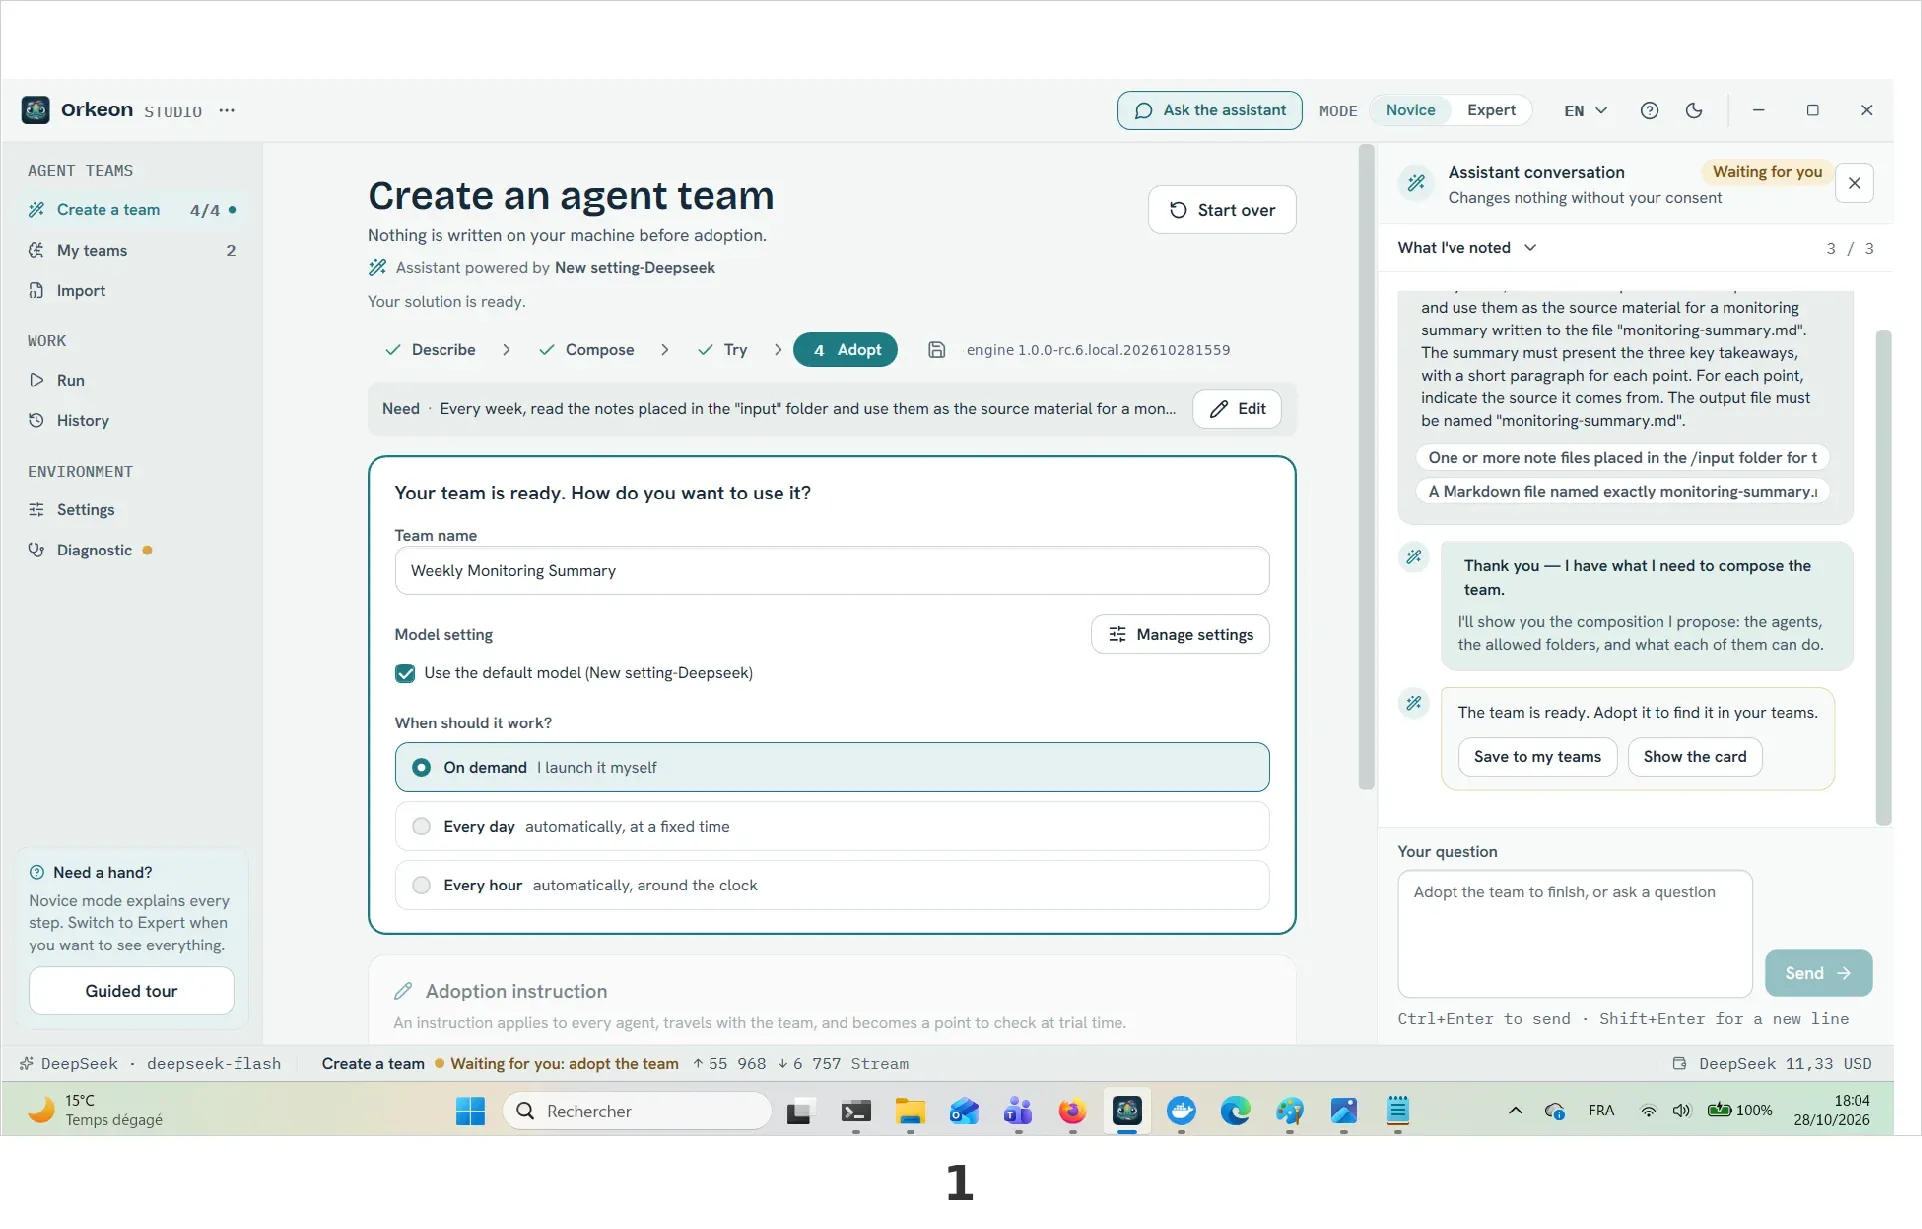
Task: Click the save icon next to engine version
Action: (x=936, y=350)
